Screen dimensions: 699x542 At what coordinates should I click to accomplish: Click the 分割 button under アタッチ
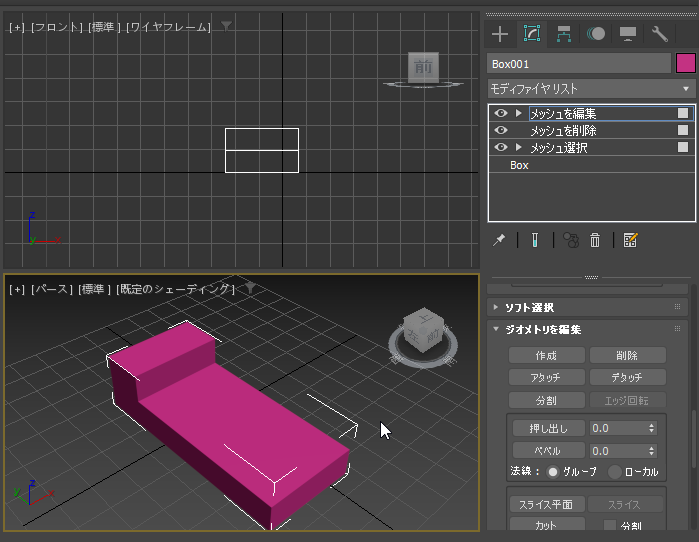coord(547,400)
